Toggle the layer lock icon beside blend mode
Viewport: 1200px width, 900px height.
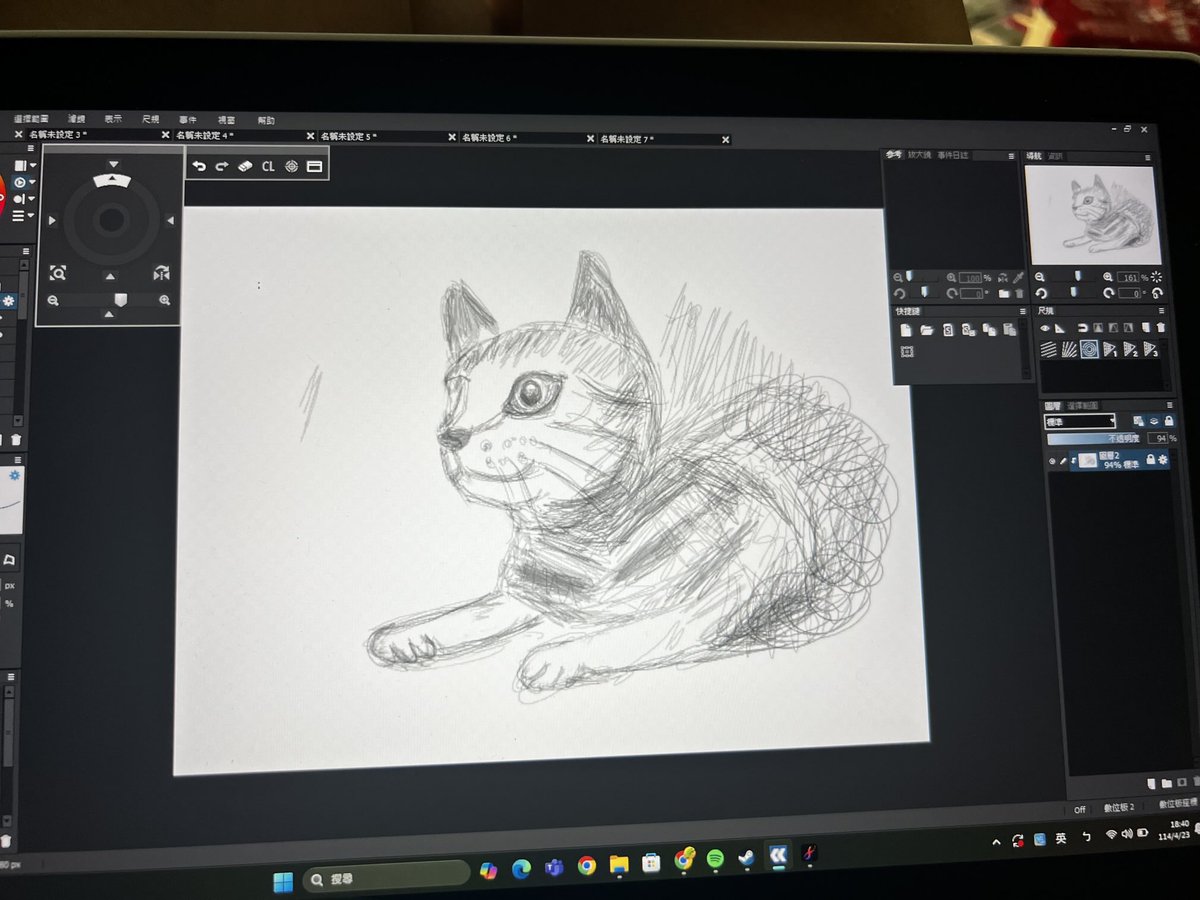[x=1169, y=421]
